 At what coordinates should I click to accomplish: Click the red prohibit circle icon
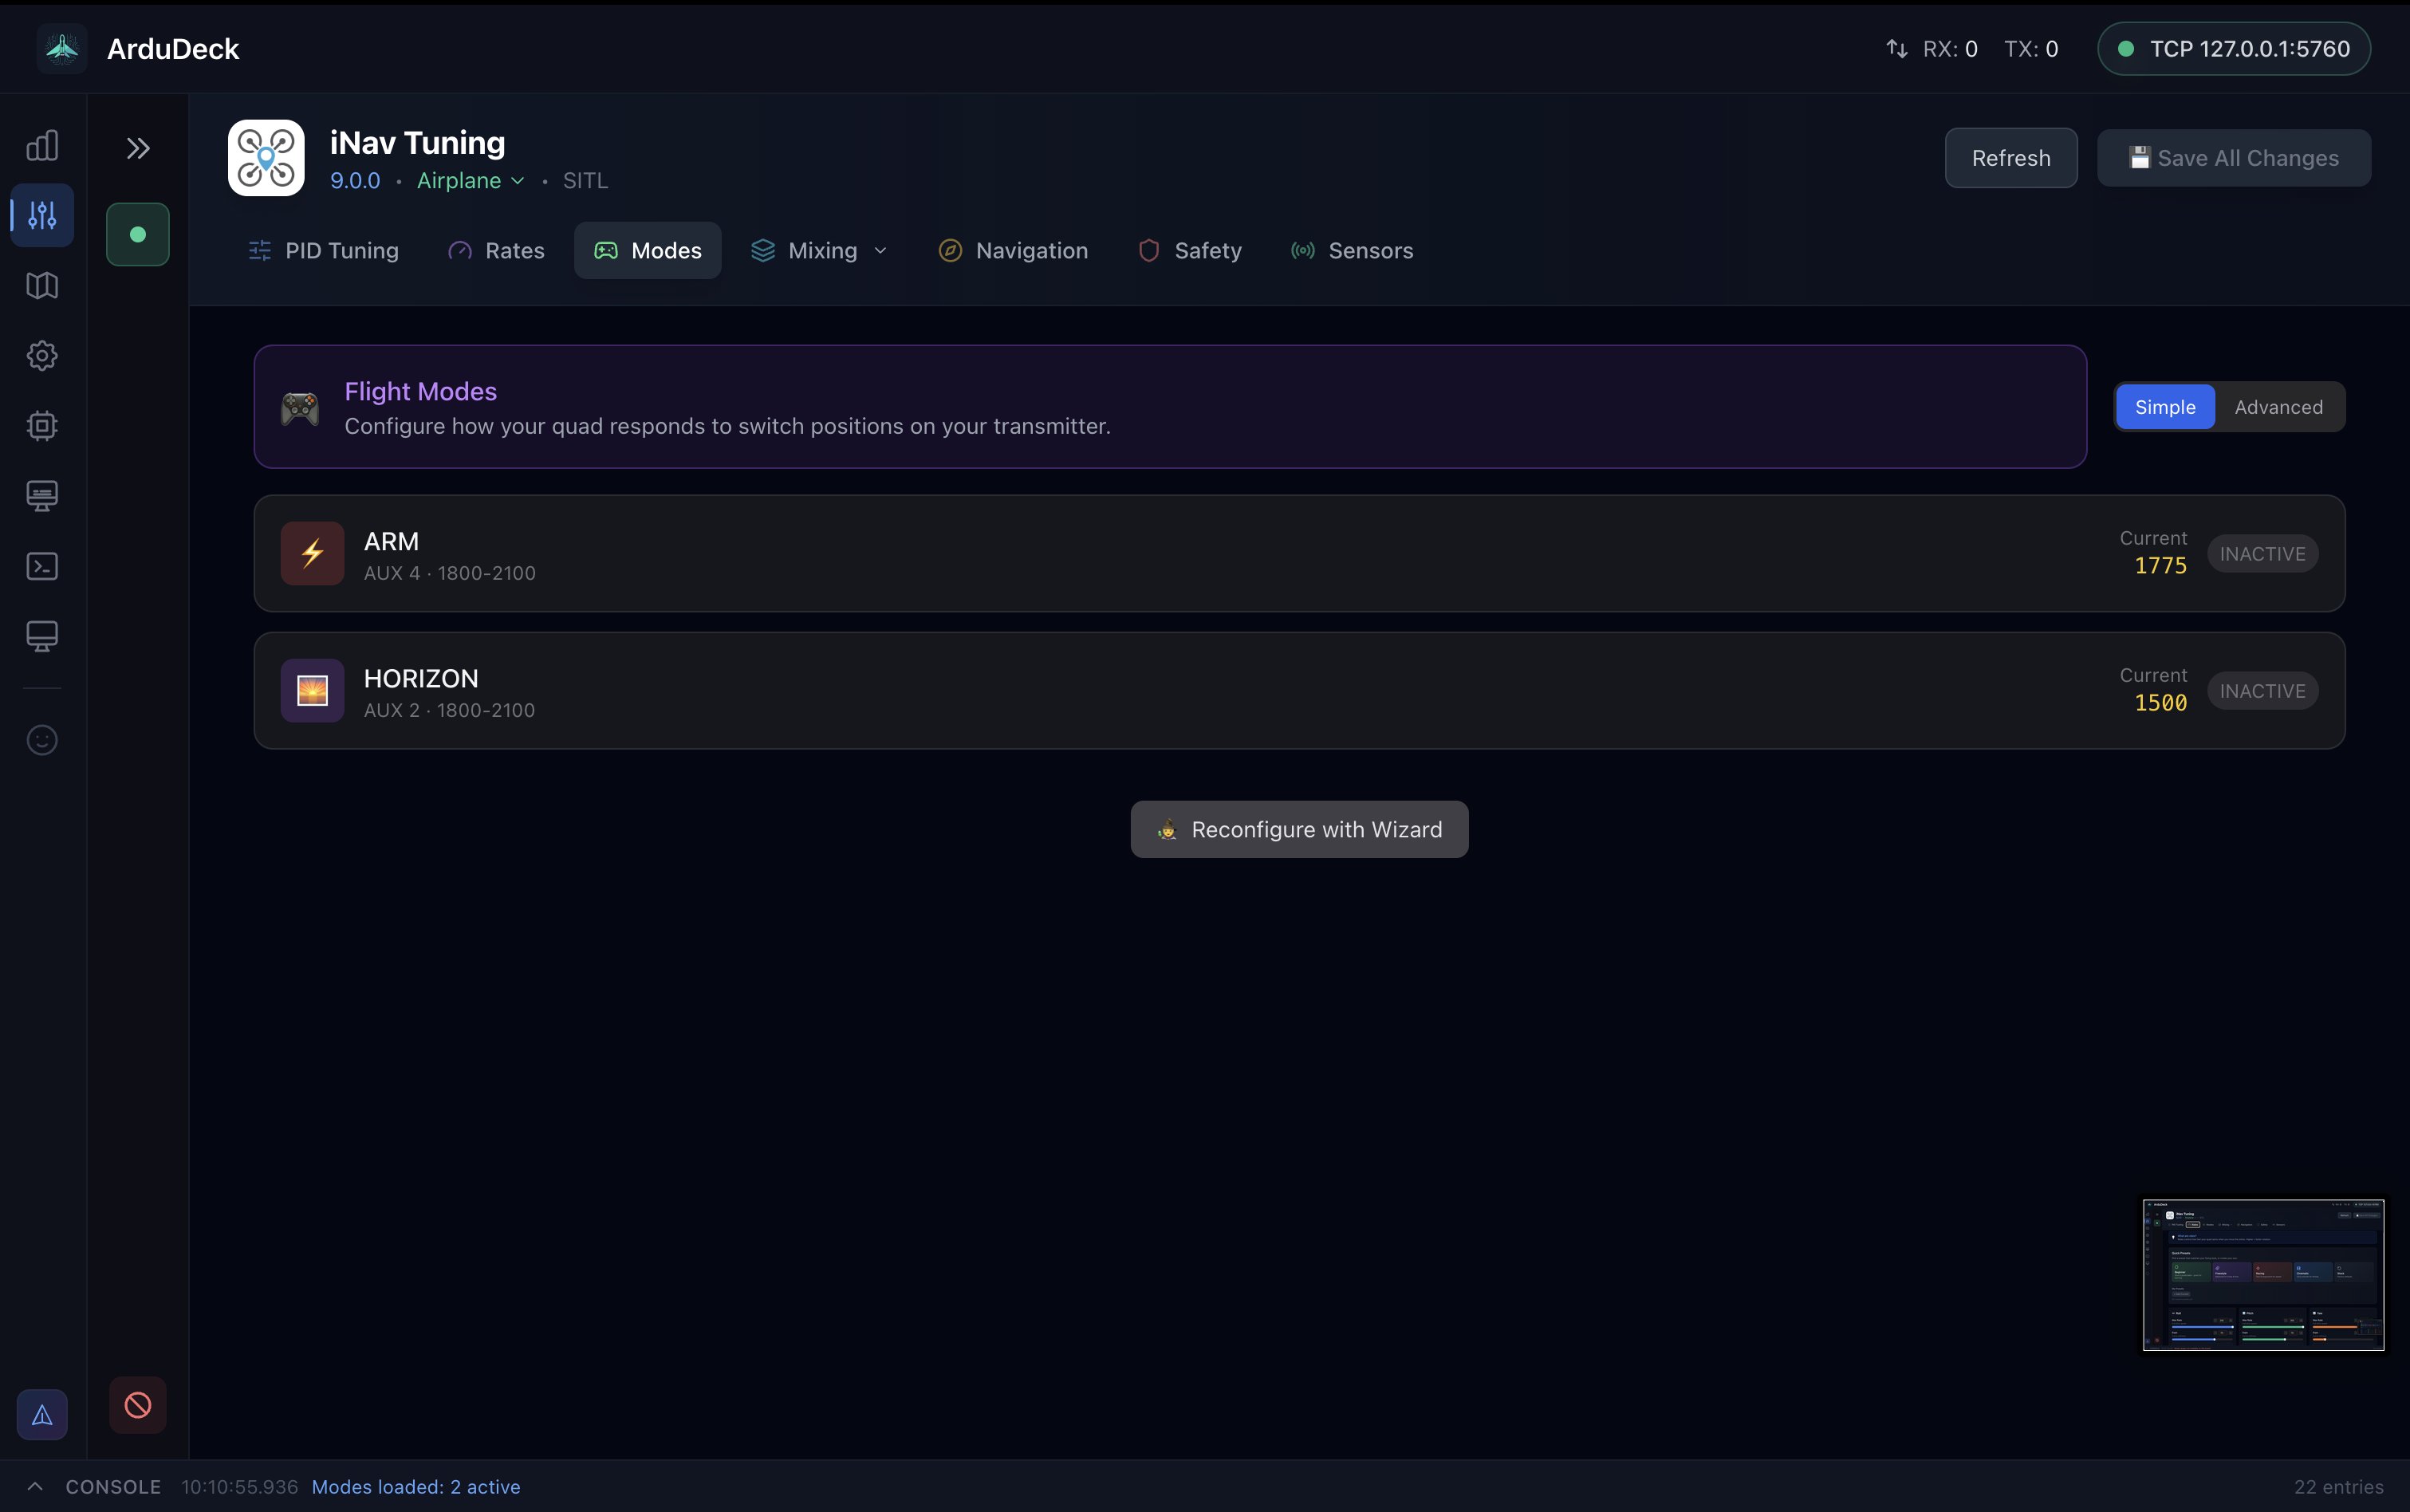[138, 1405]
